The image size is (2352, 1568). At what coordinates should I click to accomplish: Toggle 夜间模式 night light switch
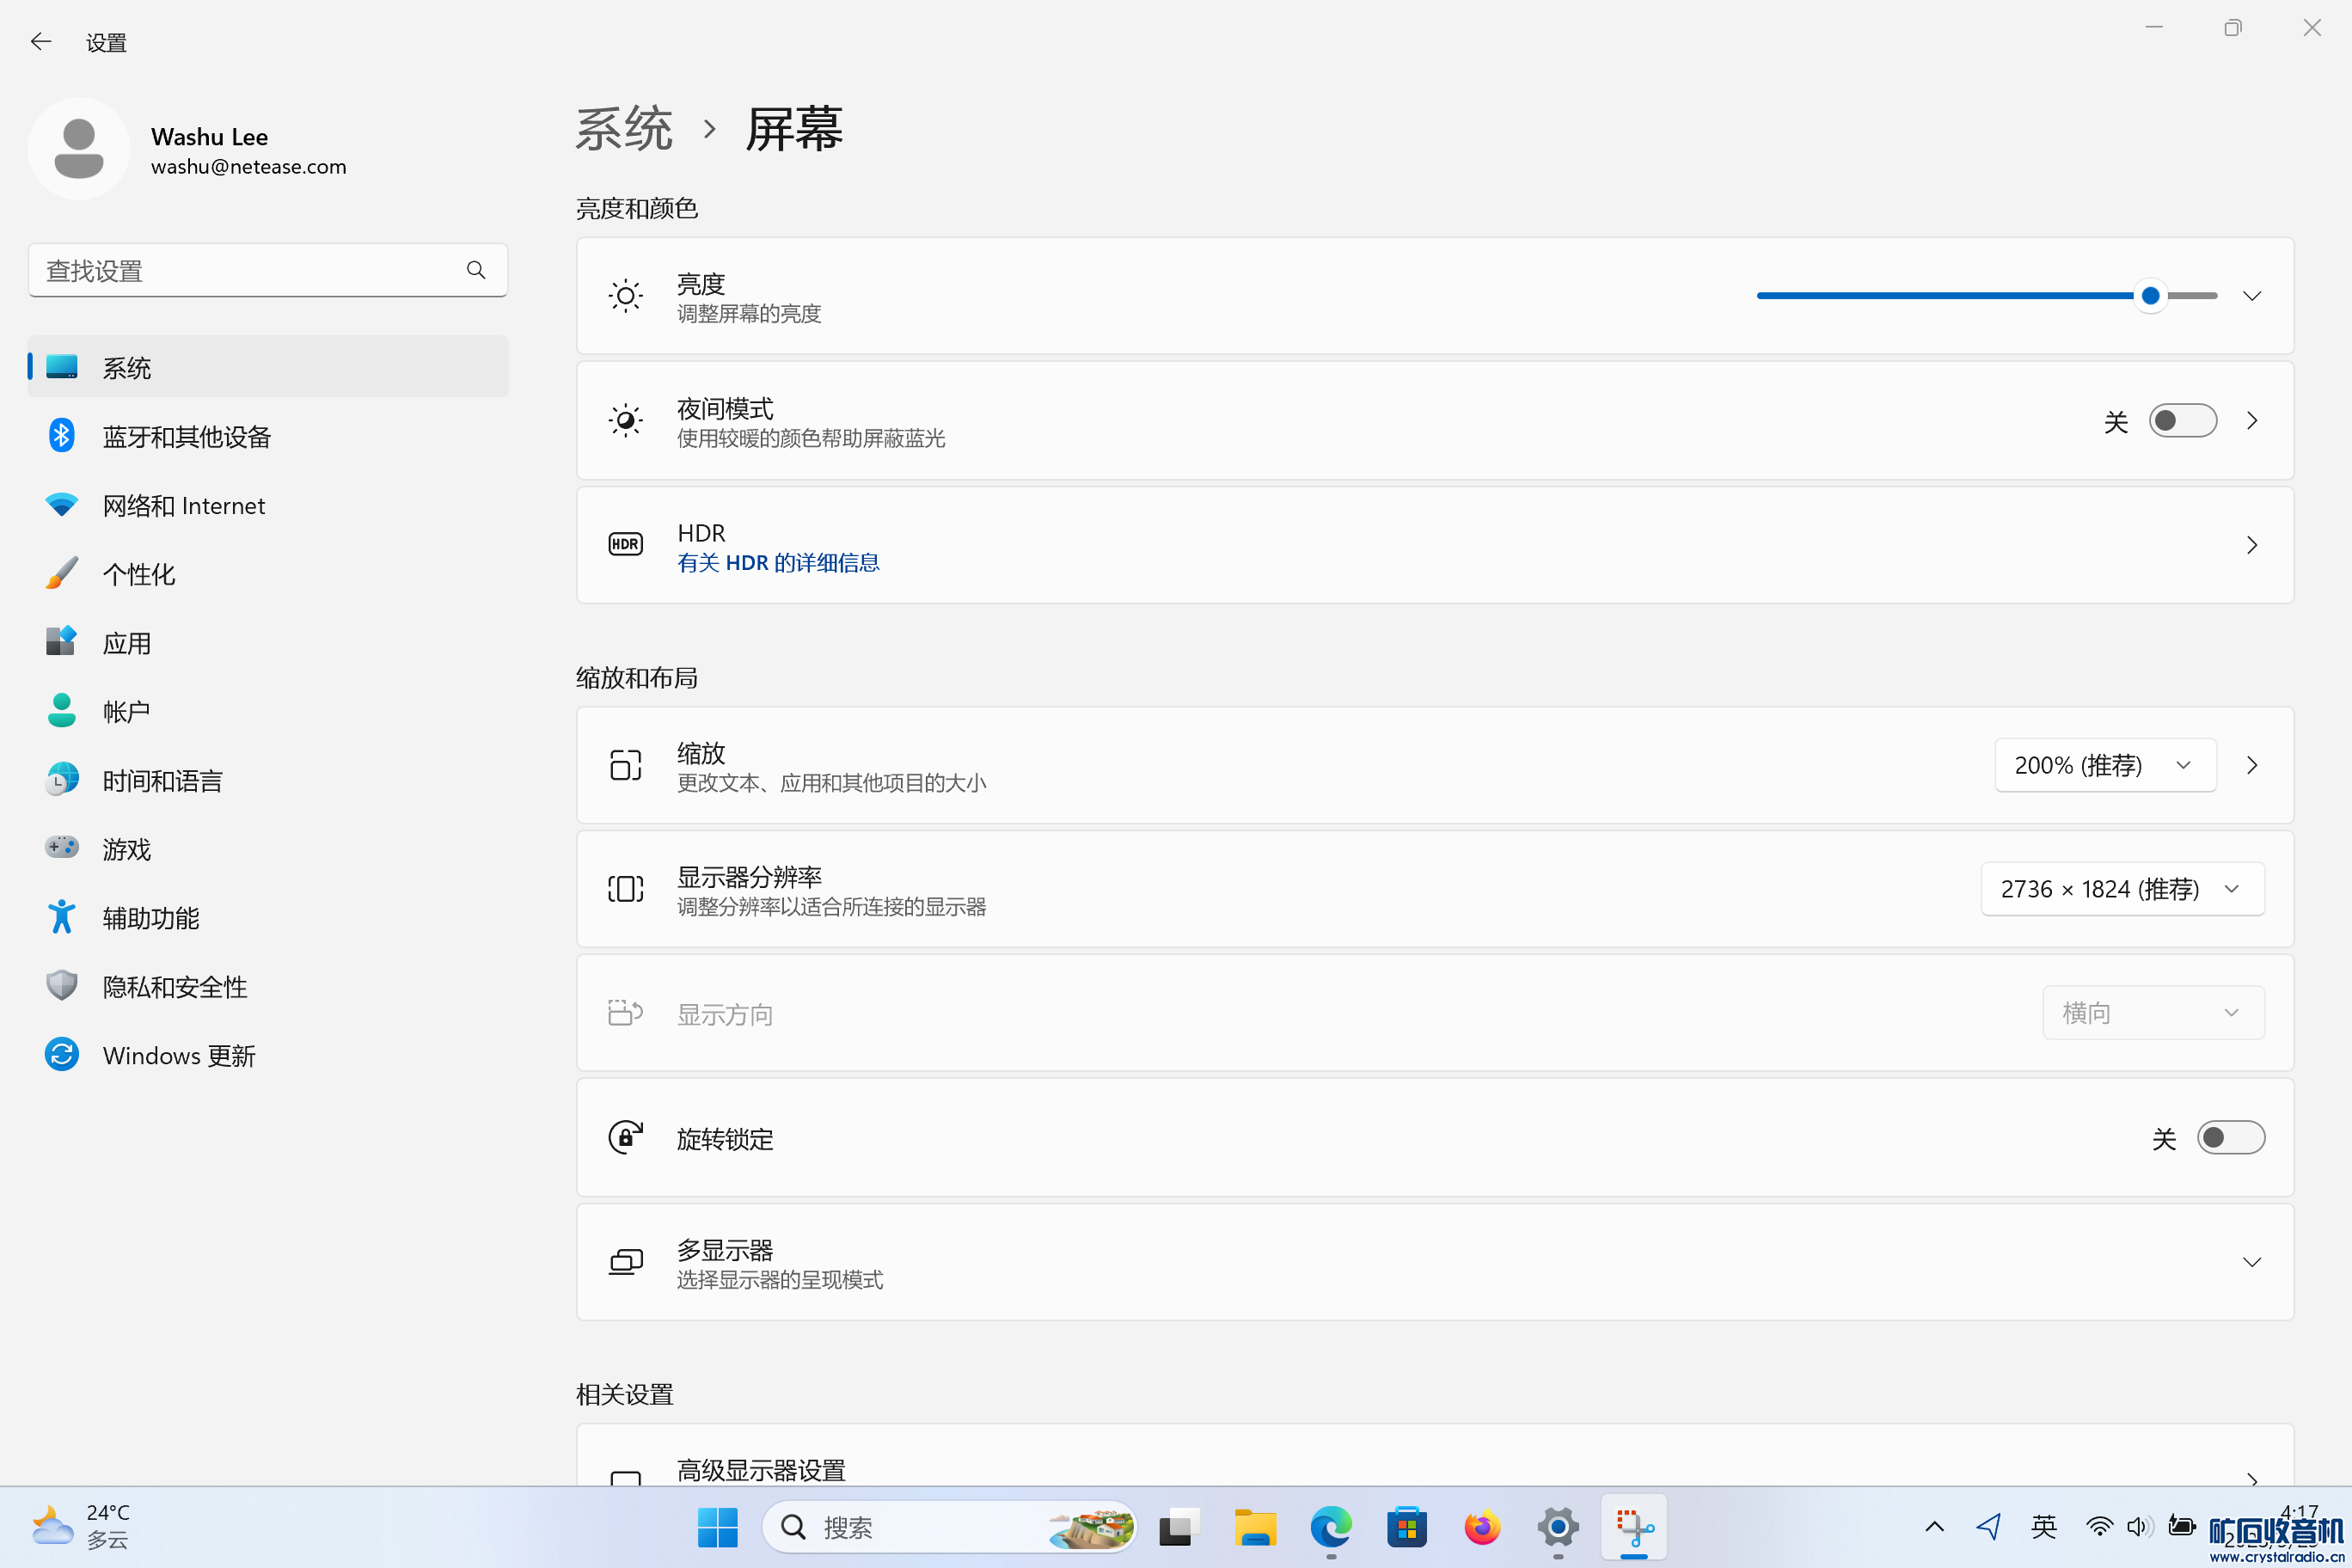pos(2182,421)
